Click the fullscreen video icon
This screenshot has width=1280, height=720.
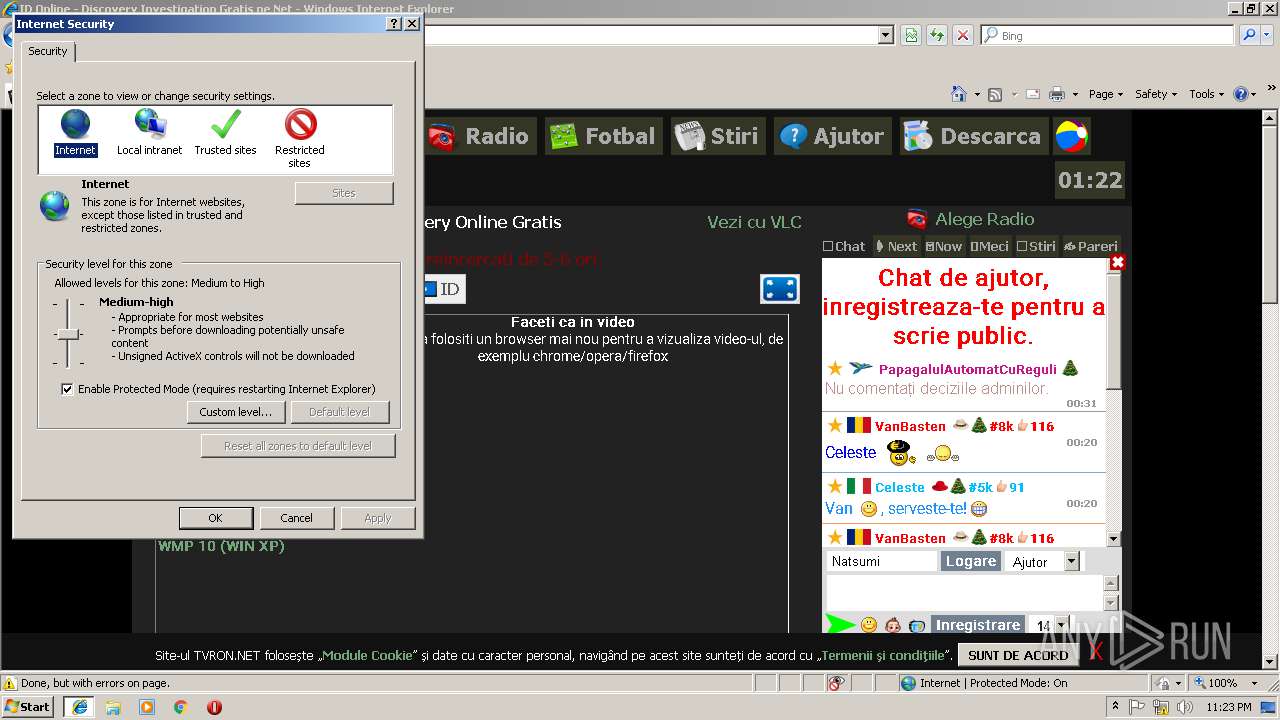(x=779, y=288)
